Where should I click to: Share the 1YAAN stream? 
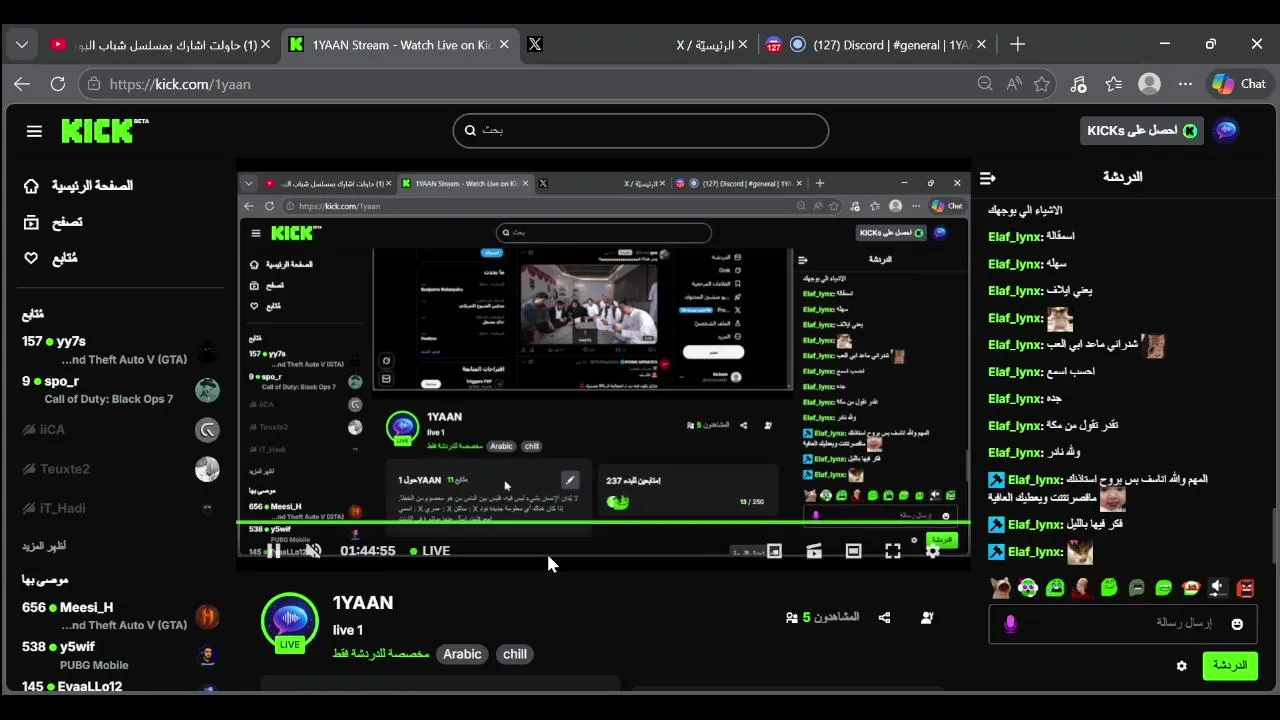coord(884,618)
